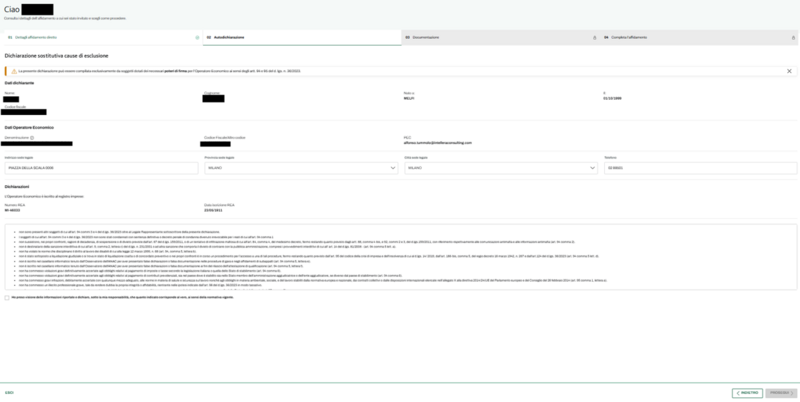
Task: Click the Numero REA value
Action: [x=12, y=210]
